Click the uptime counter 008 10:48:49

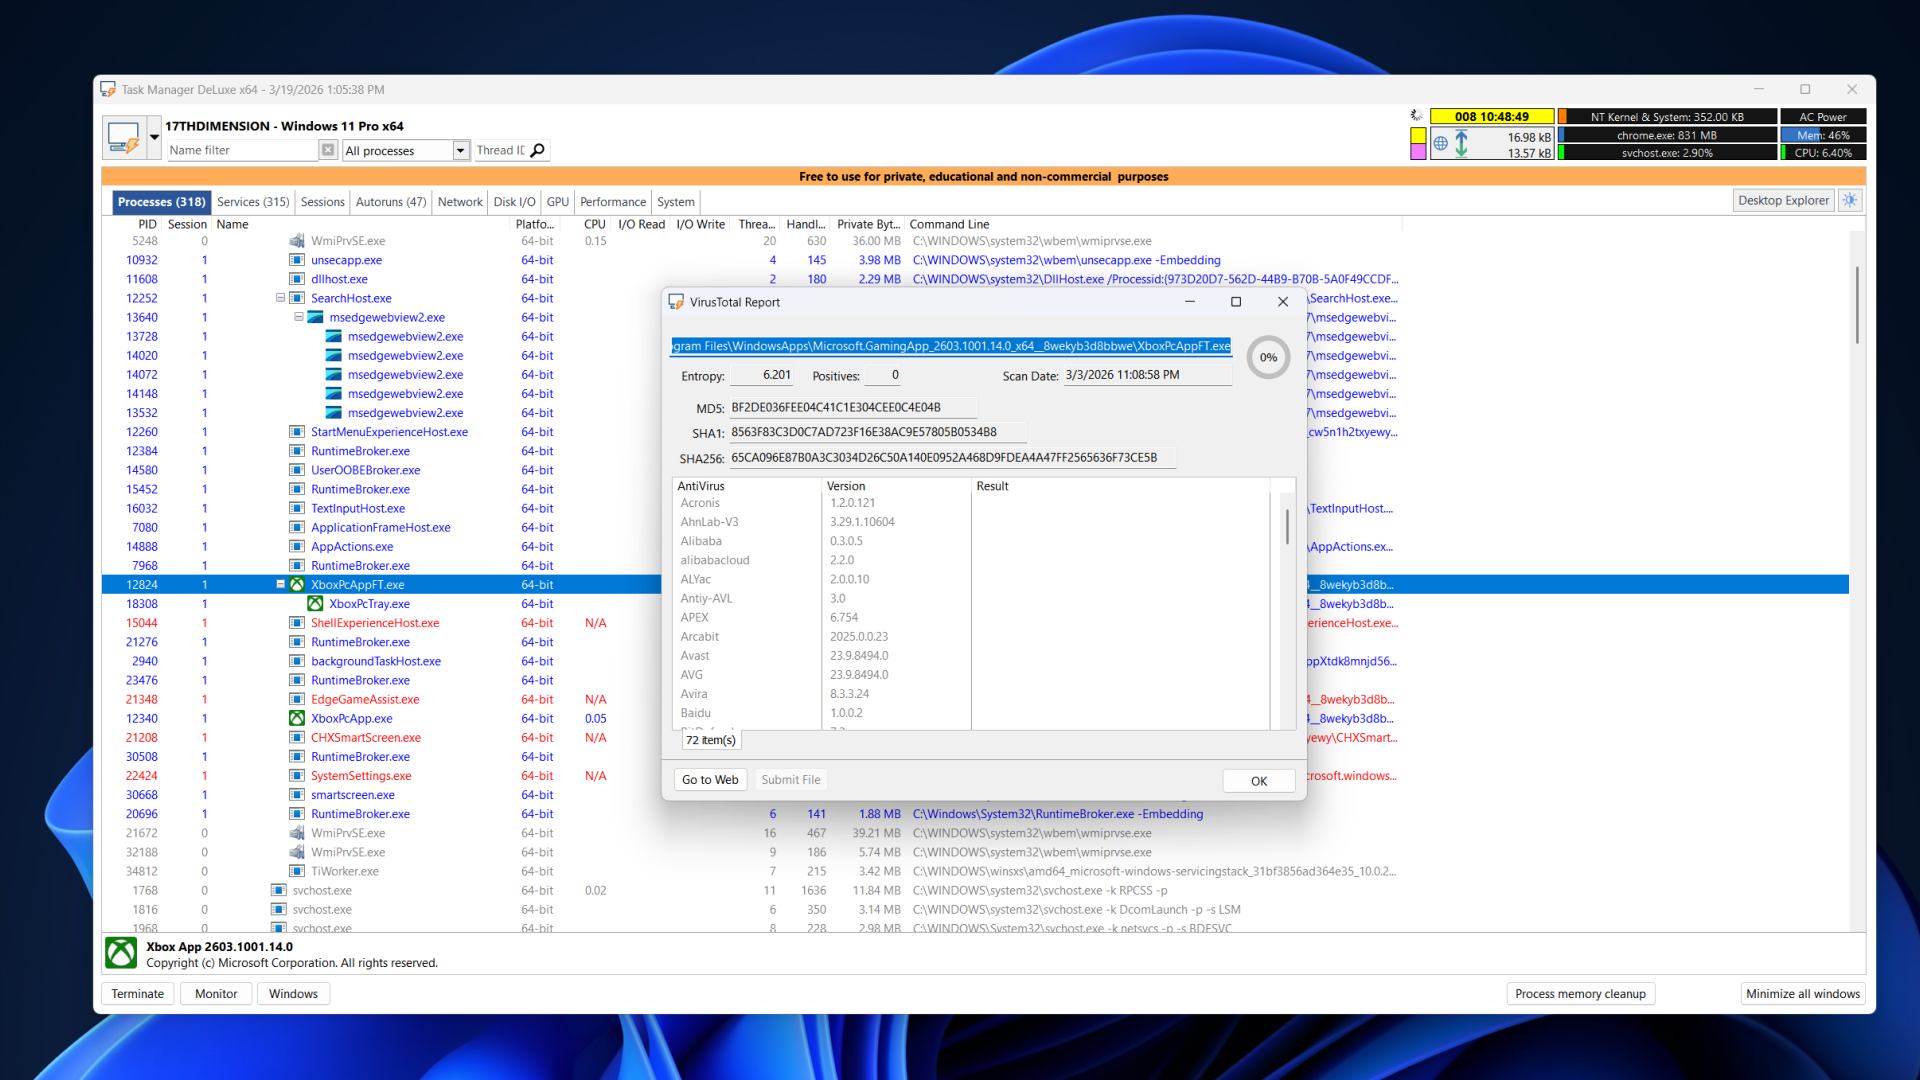point(1491,117)
